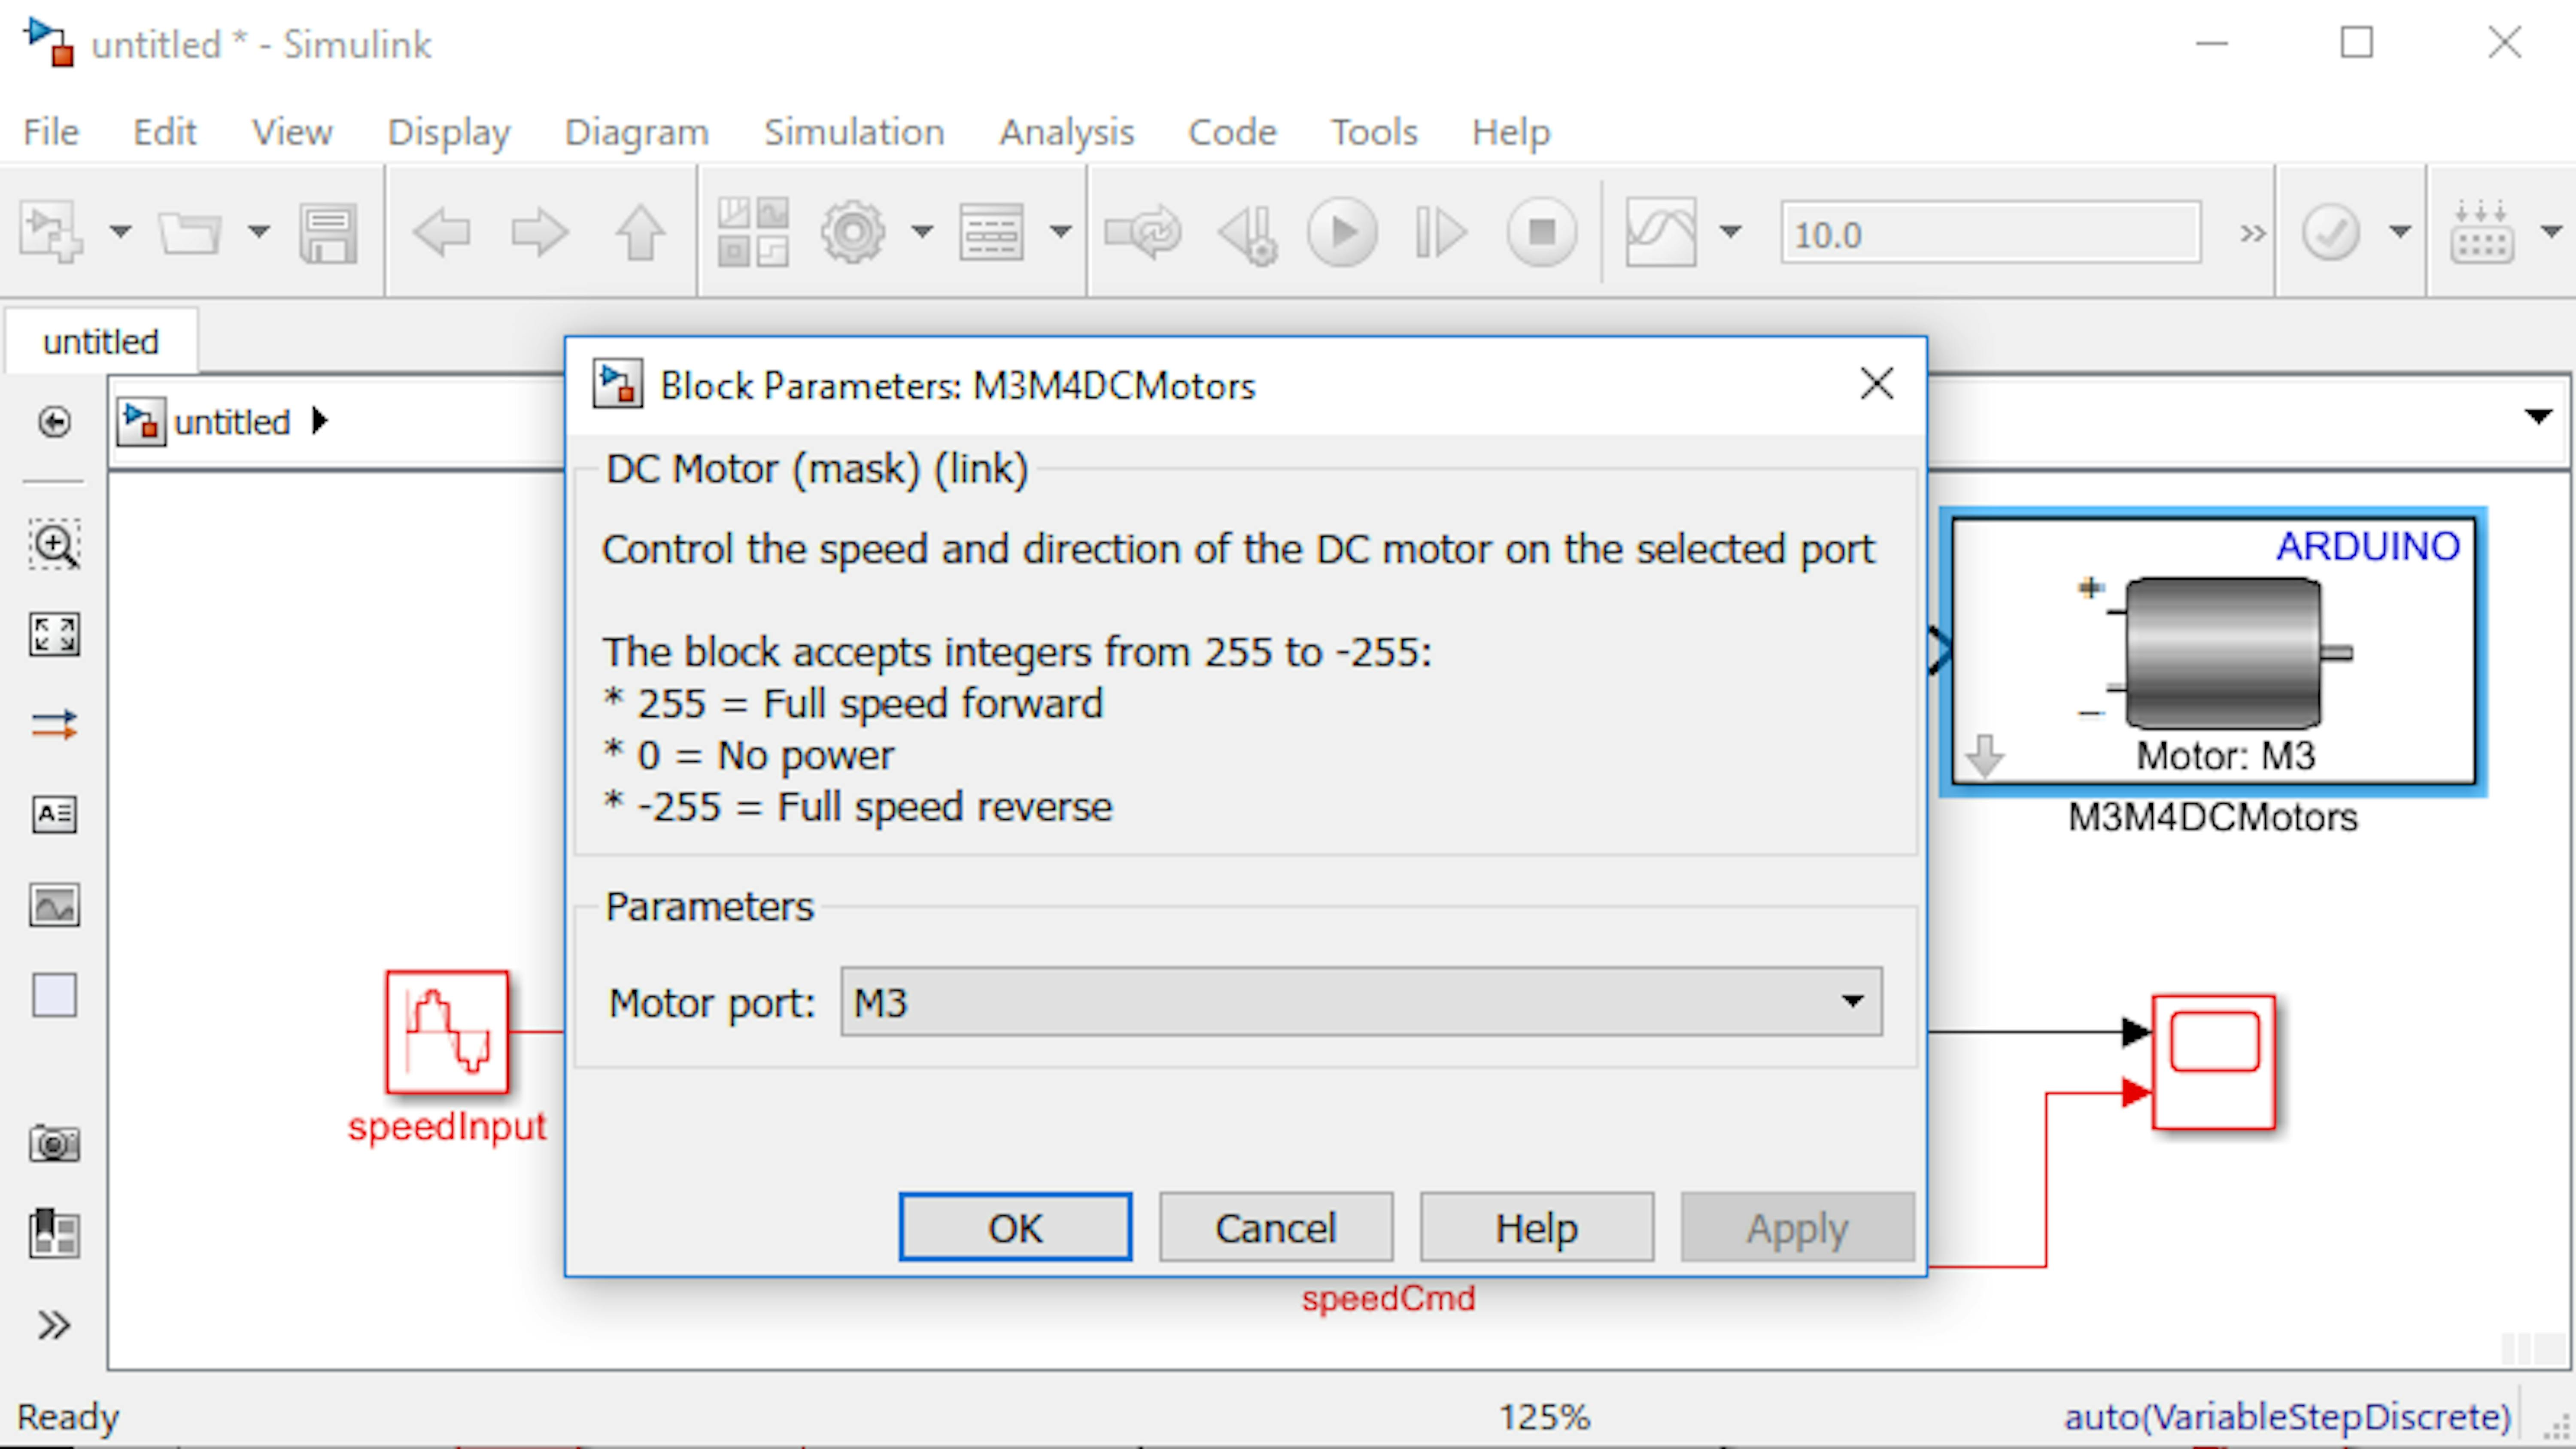
Task: Toggle the Sample Time Display arrows icon
Action: 54,725
